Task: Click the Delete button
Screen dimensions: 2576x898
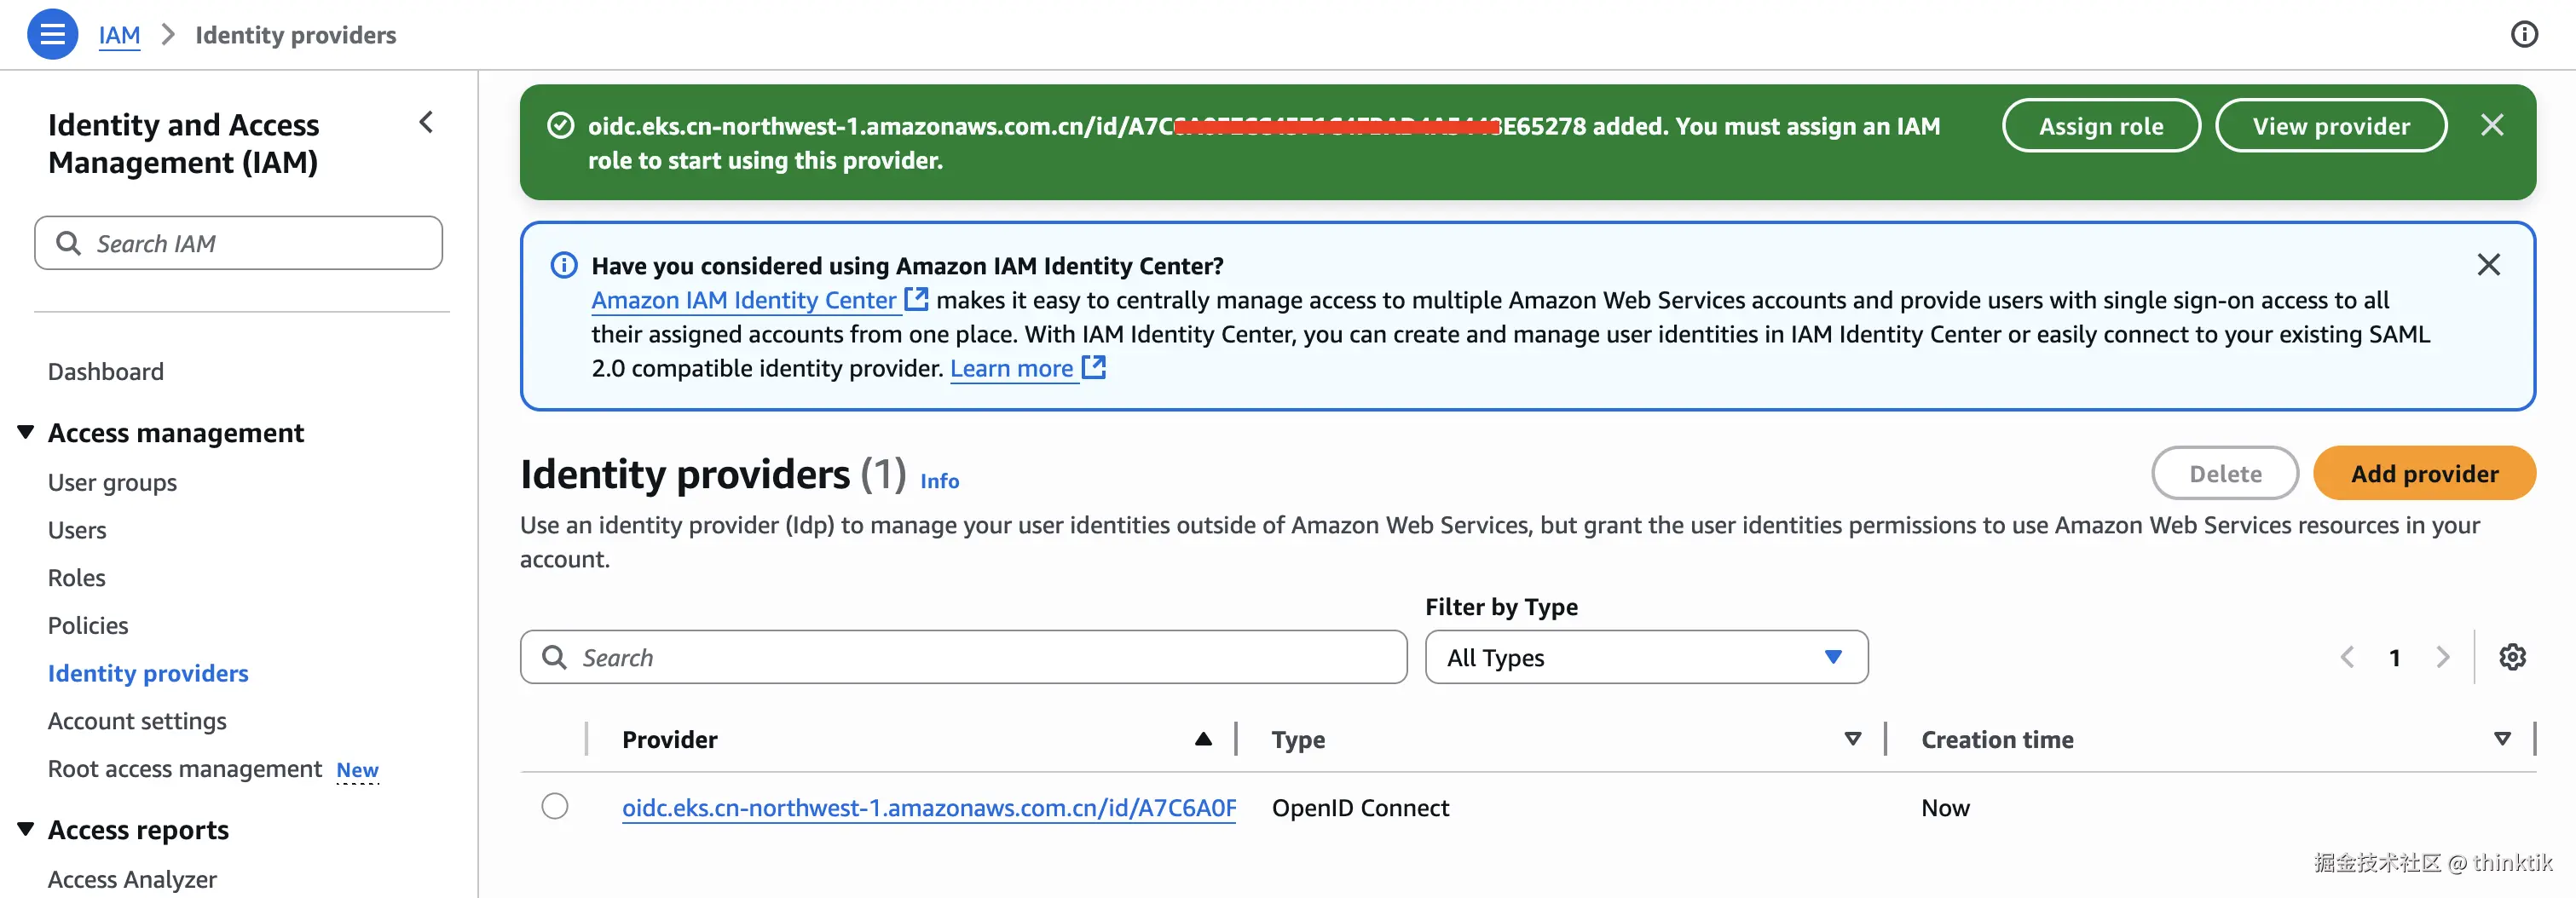Action: click(x=2225, y=473)
